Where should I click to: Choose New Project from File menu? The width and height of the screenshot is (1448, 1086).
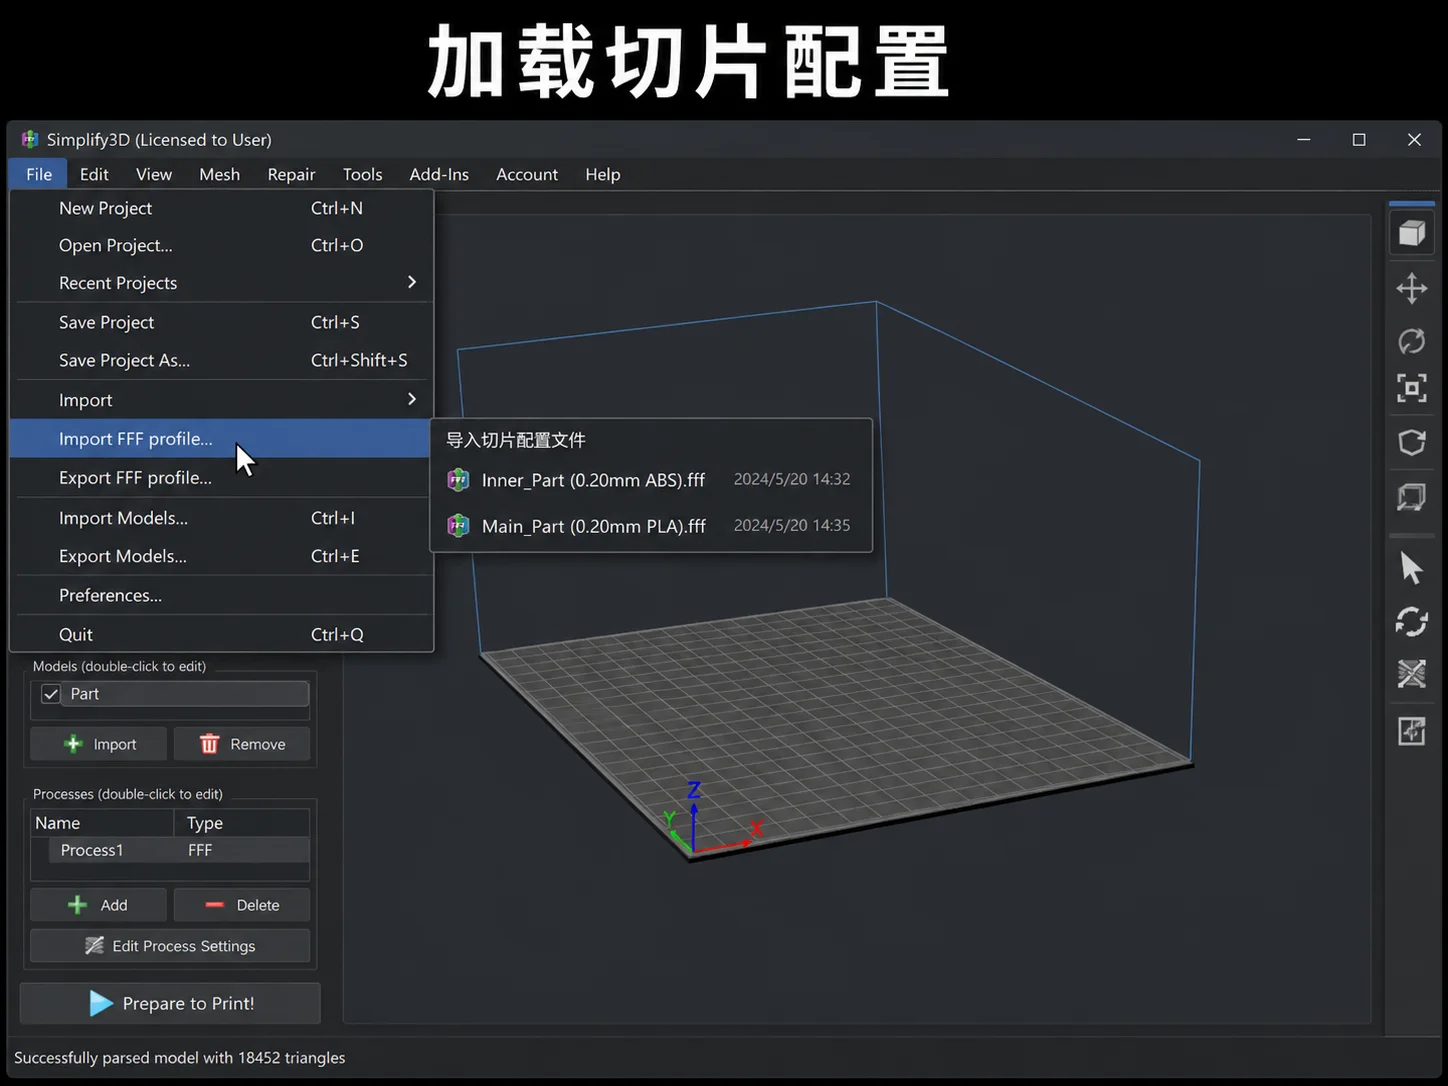coord(221,208)
